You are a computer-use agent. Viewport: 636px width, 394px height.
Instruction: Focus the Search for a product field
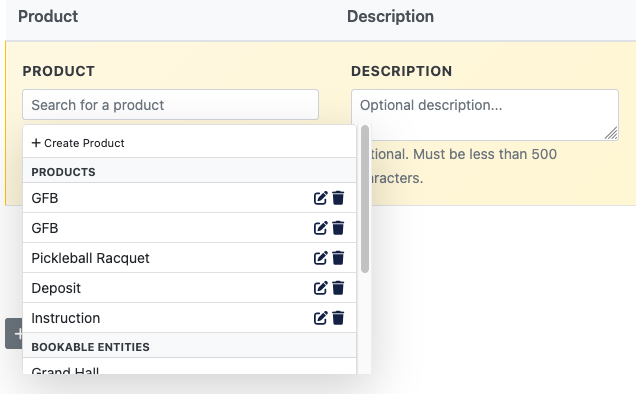170,105
